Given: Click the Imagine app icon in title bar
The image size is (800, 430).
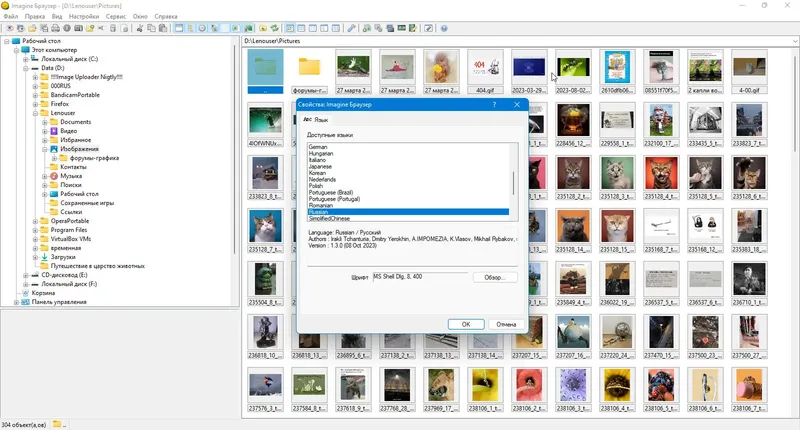Looking at the screenshot, I should 5,6.
